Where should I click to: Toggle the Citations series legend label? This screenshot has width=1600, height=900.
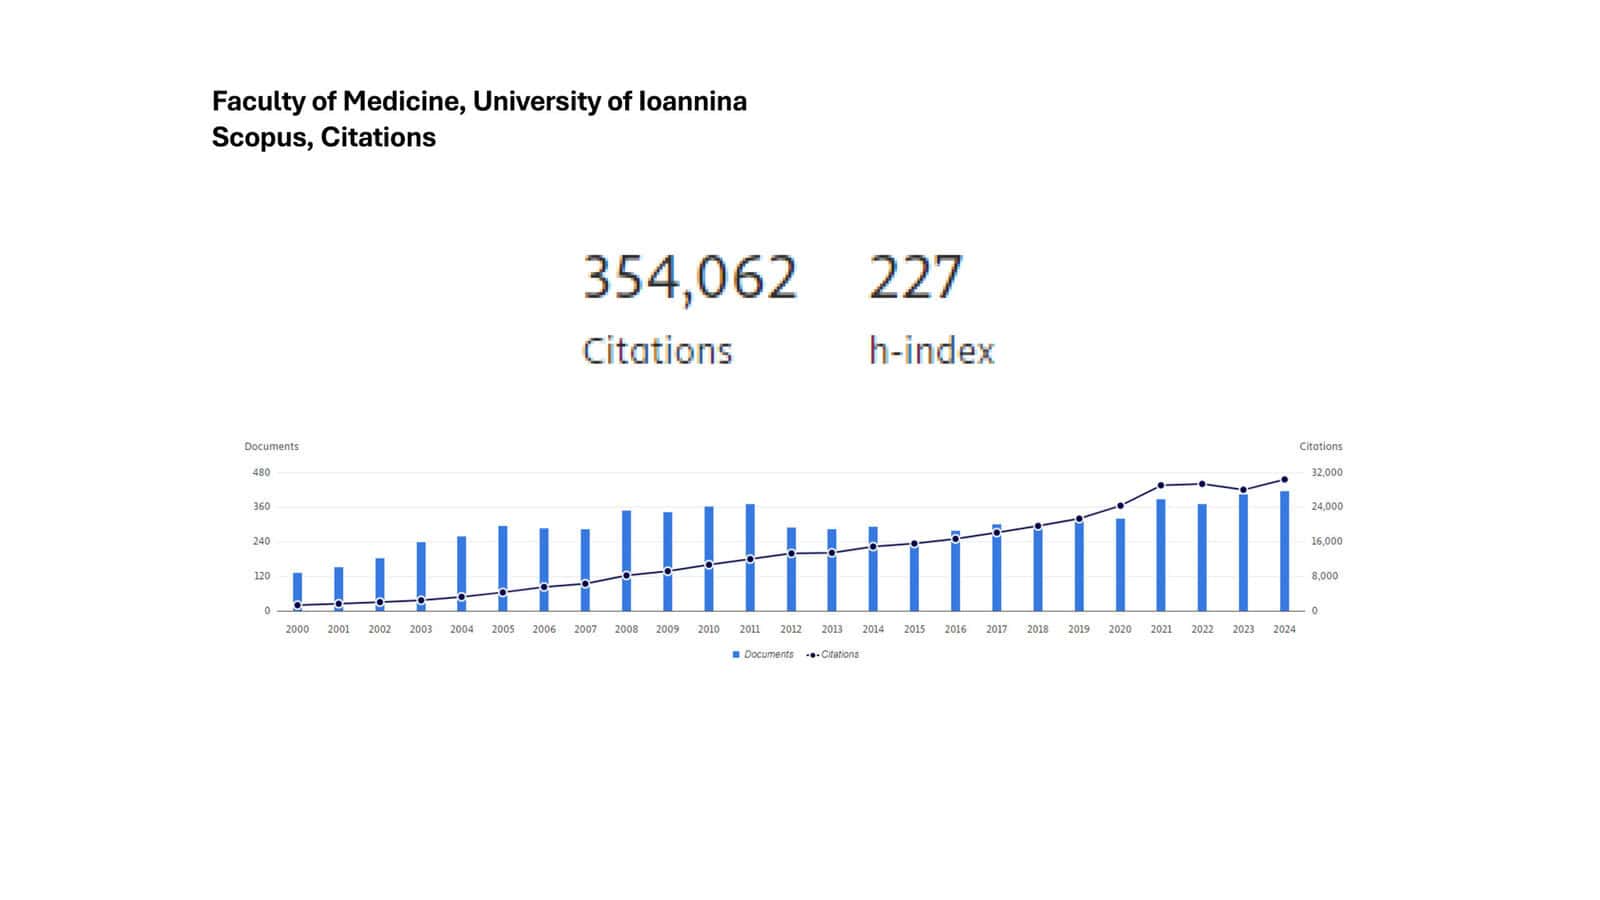(x=840, y=655)
